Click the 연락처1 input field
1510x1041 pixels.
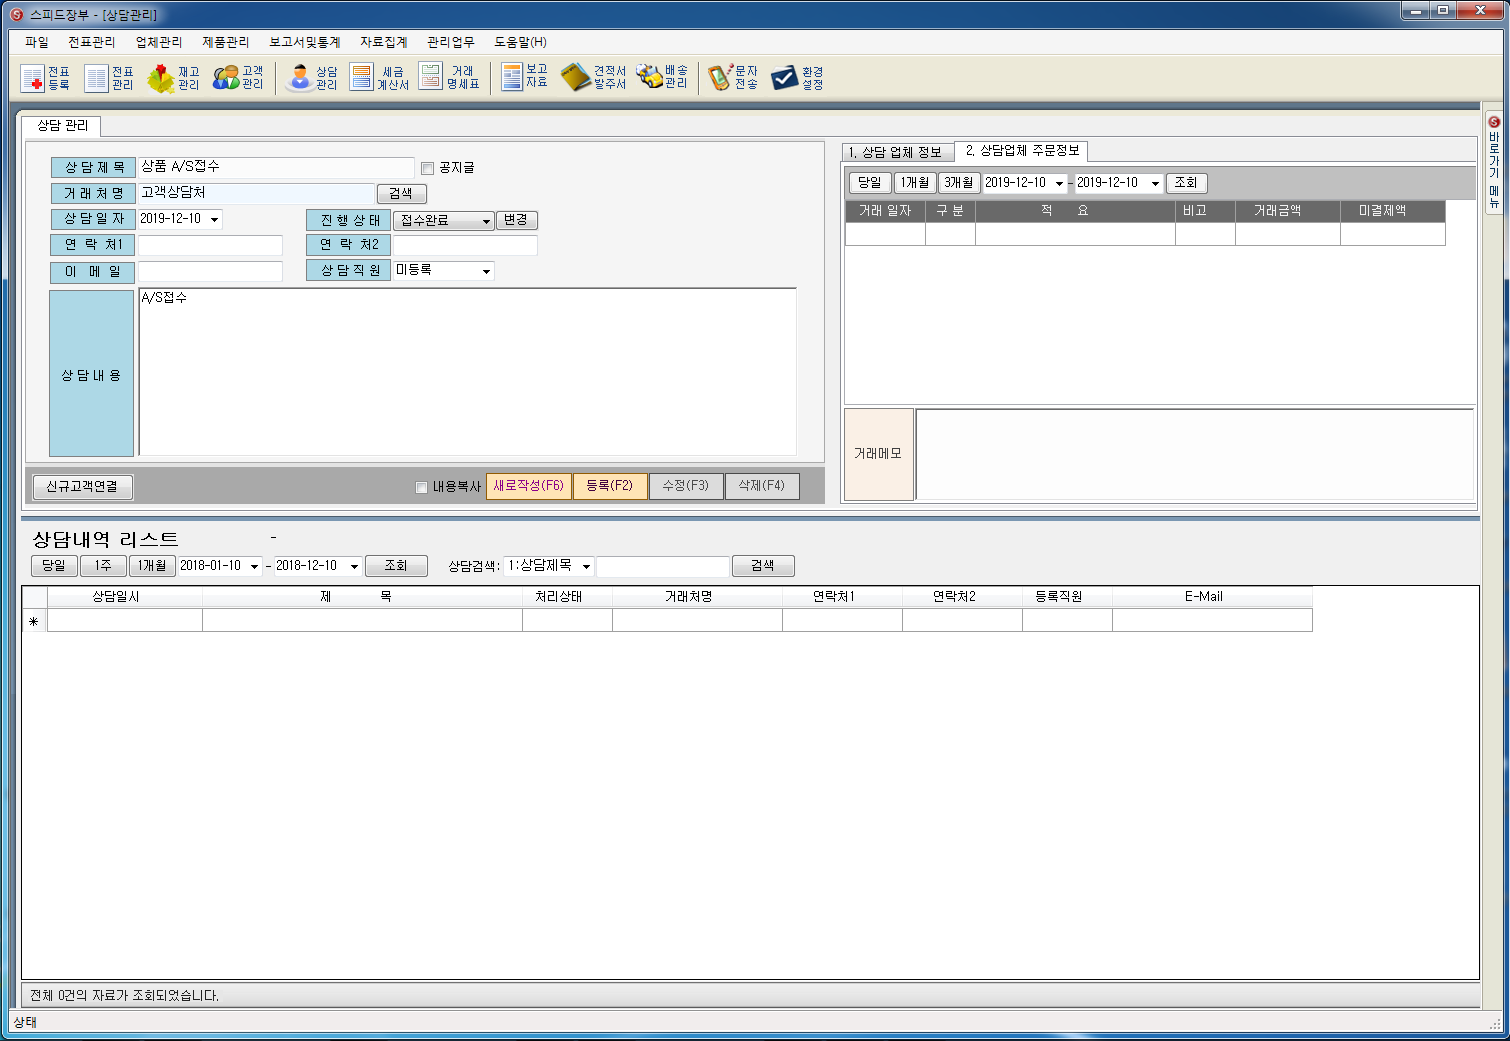(210, 246)
